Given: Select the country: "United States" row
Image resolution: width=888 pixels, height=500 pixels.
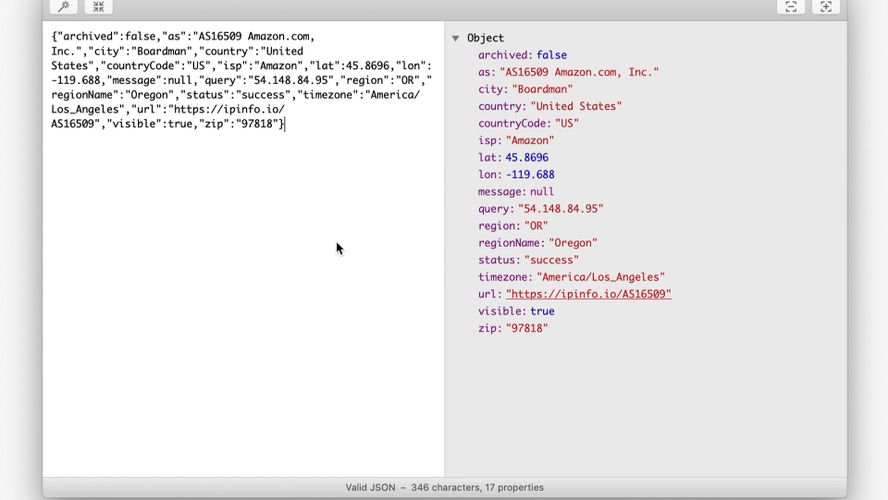Looking at the screenshot, I should coord(549,106).
